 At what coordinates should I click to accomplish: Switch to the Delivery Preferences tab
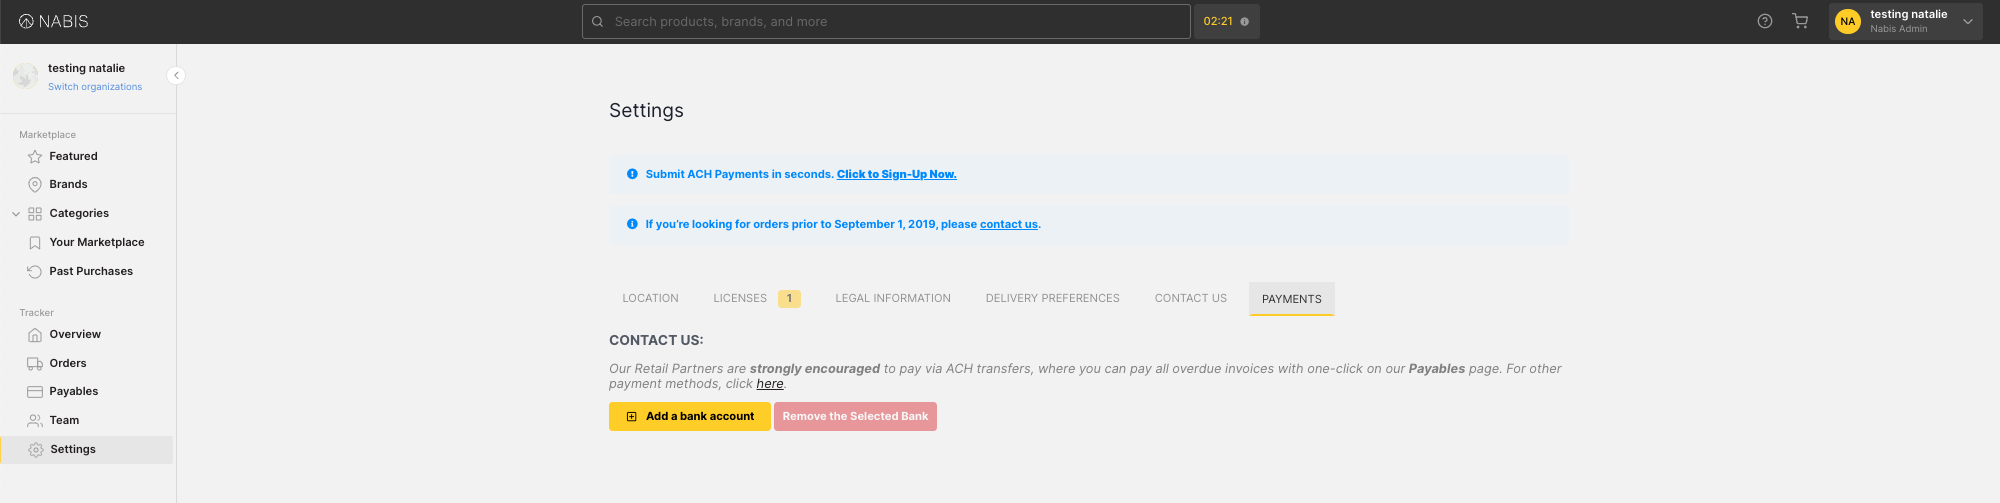(x=1052, y=299)
